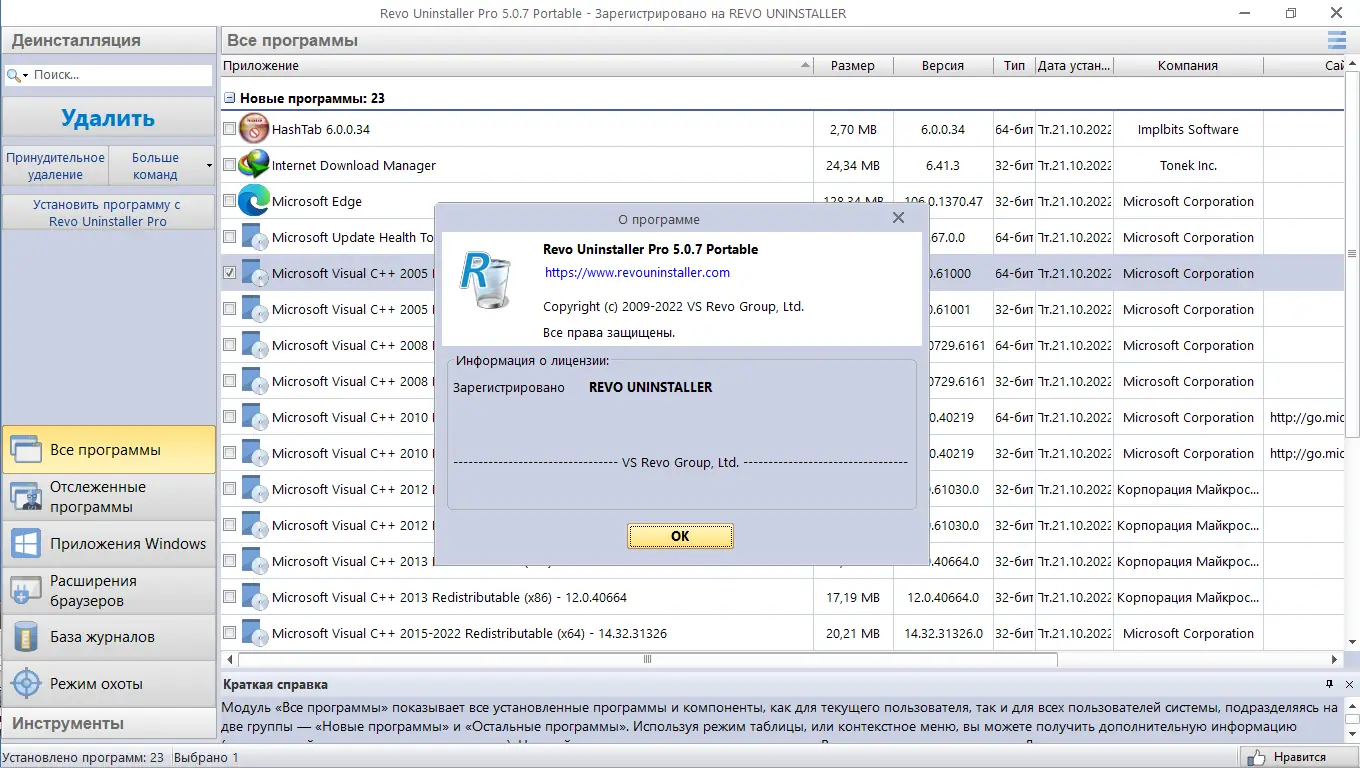
Task: Click the help text scrollbar down arrow
Action: click(x=1352, y=733)
